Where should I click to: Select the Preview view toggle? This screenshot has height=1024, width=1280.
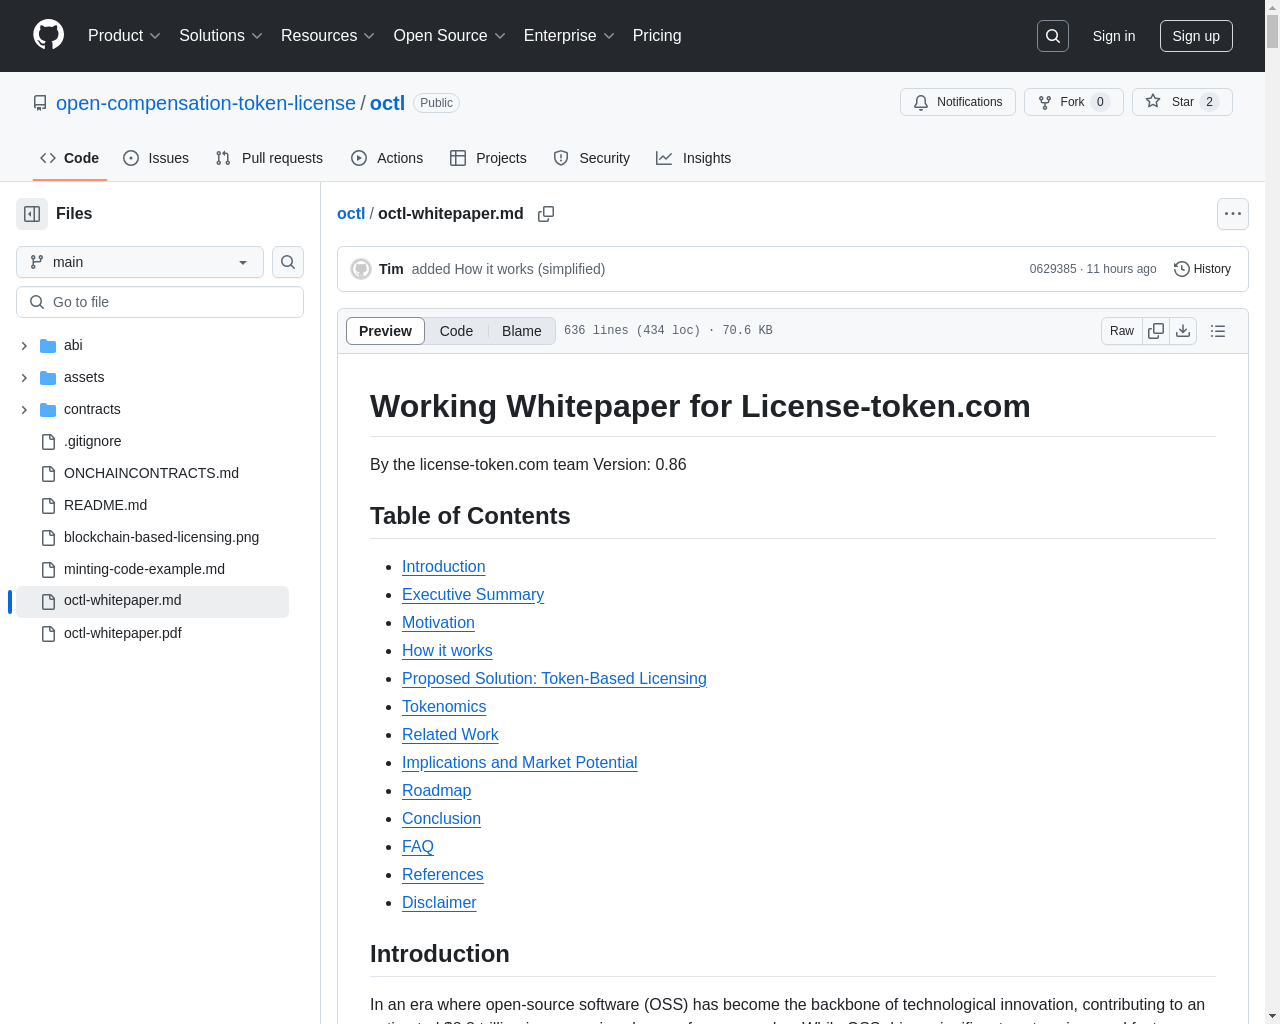click(385, 331)
